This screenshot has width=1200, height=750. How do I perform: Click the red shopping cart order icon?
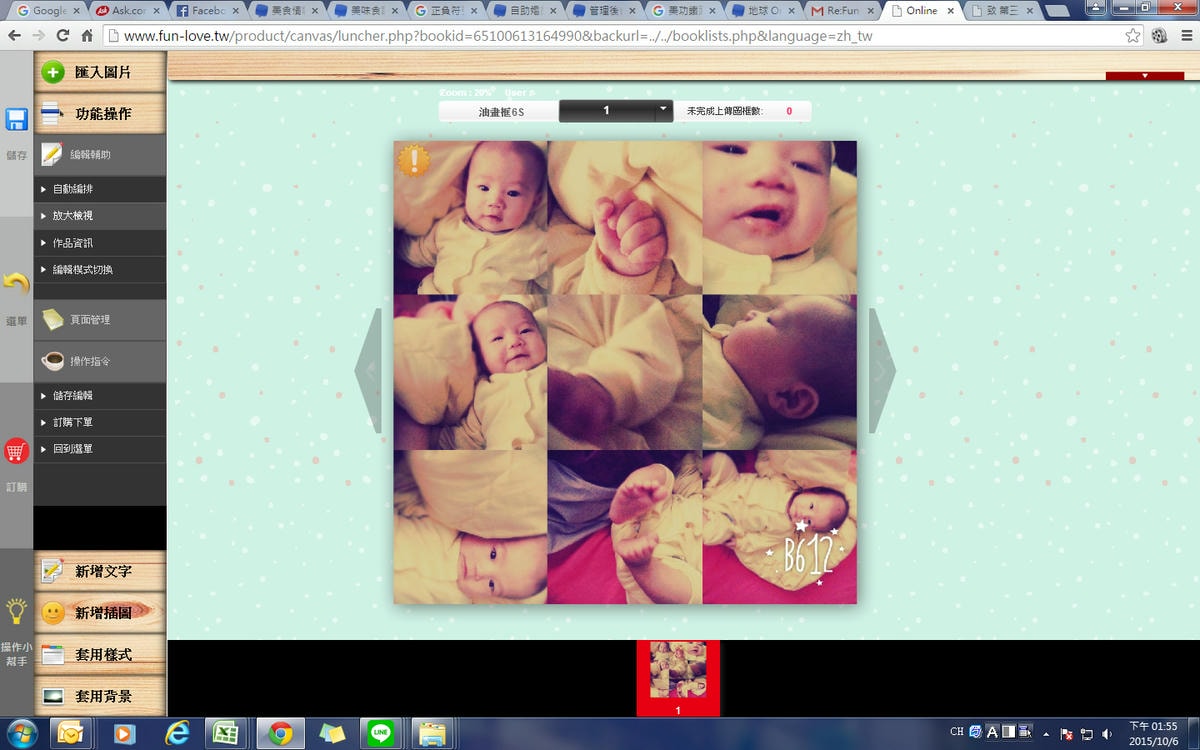coord(16,451)
